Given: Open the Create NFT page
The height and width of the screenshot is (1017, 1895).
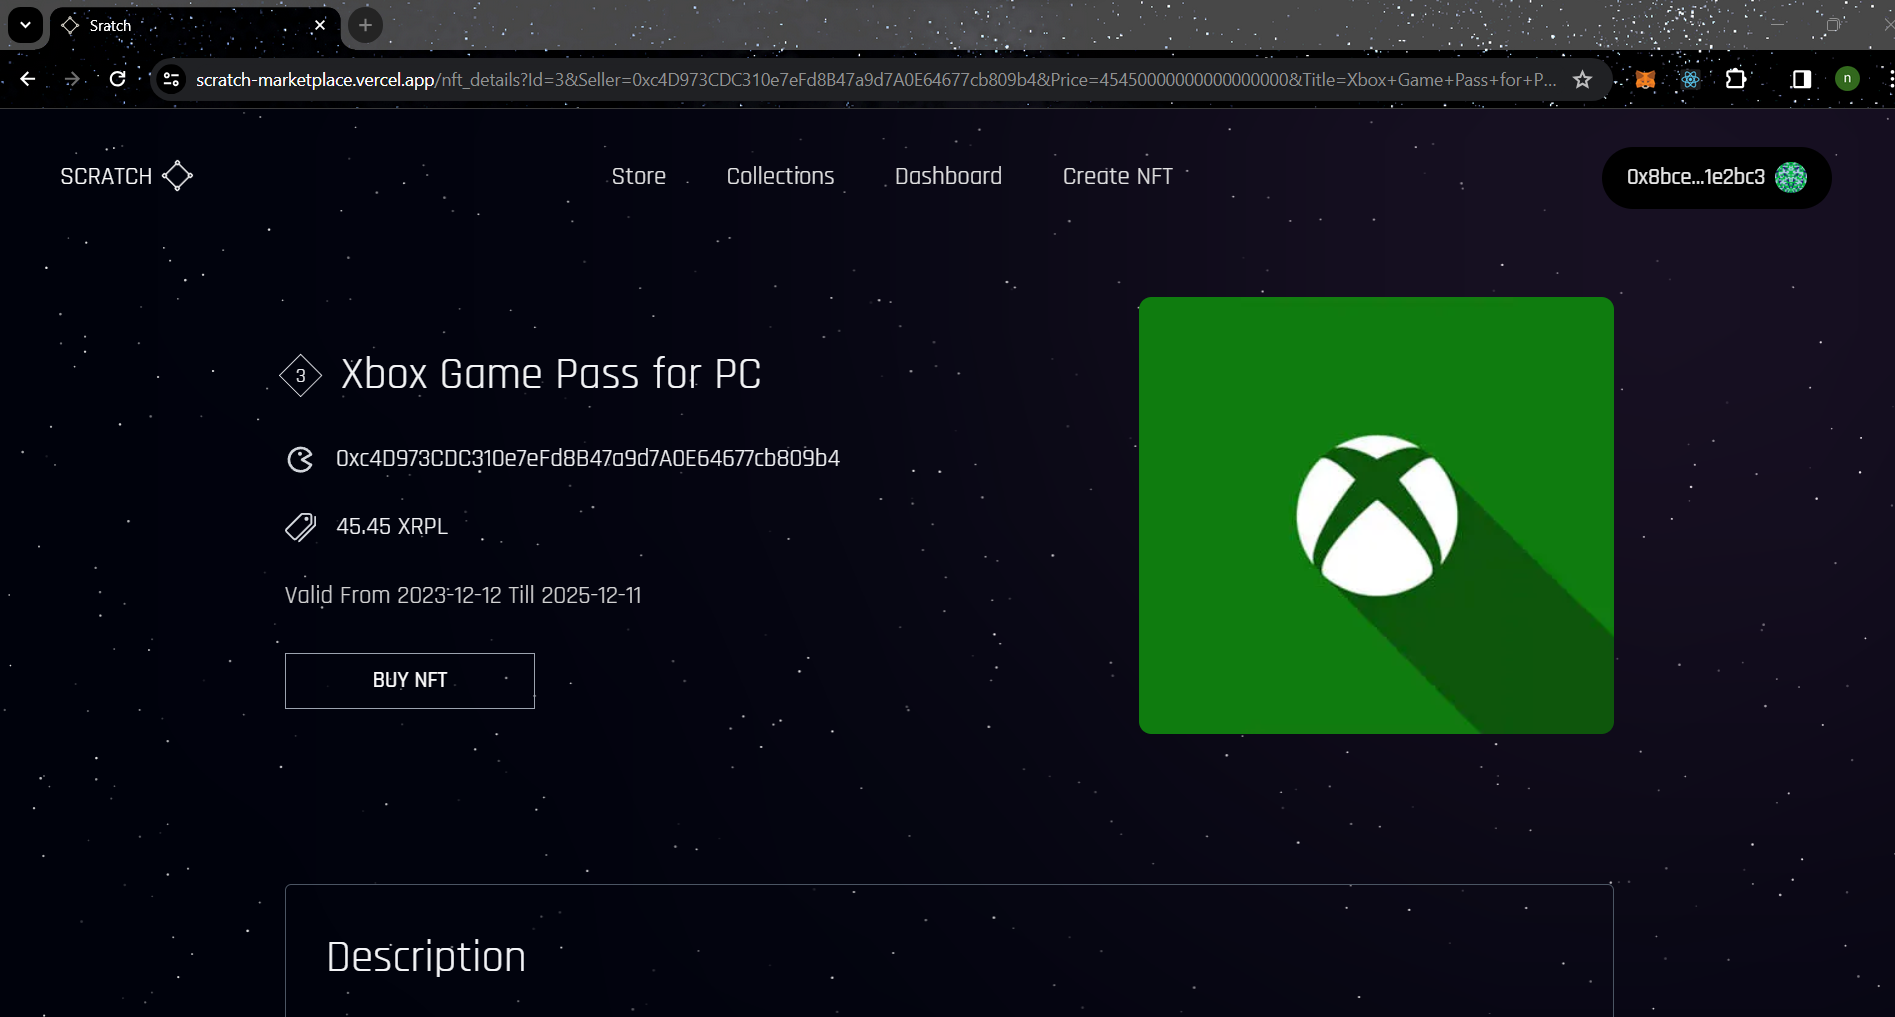Looking at the screenshot, I should [1117, 176].
